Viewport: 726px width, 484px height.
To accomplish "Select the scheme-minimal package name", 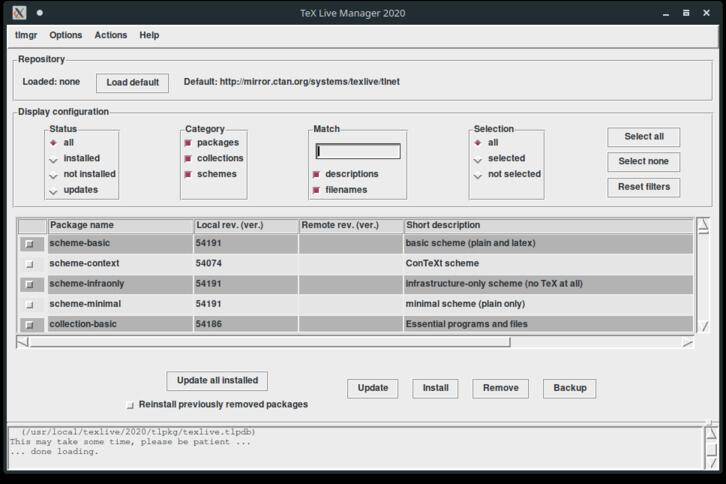I will coord(85,304).
